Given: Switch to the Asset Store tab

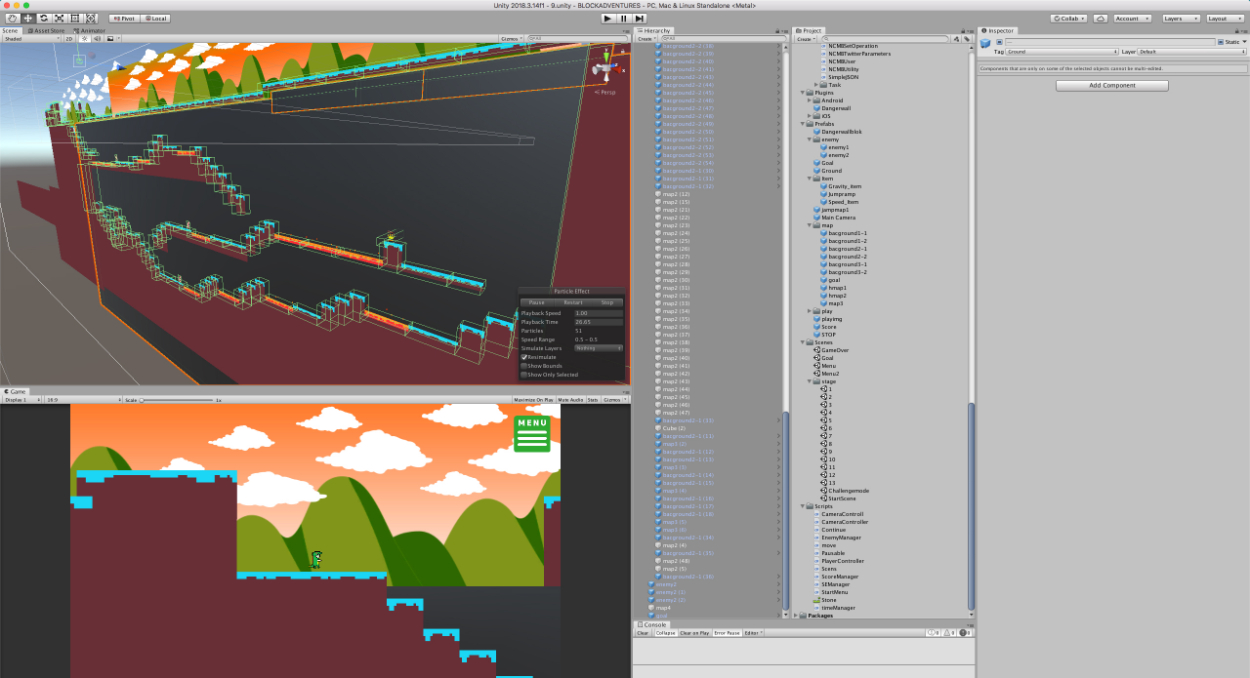Looking at the screenshot, I should [x=50, y=30].
